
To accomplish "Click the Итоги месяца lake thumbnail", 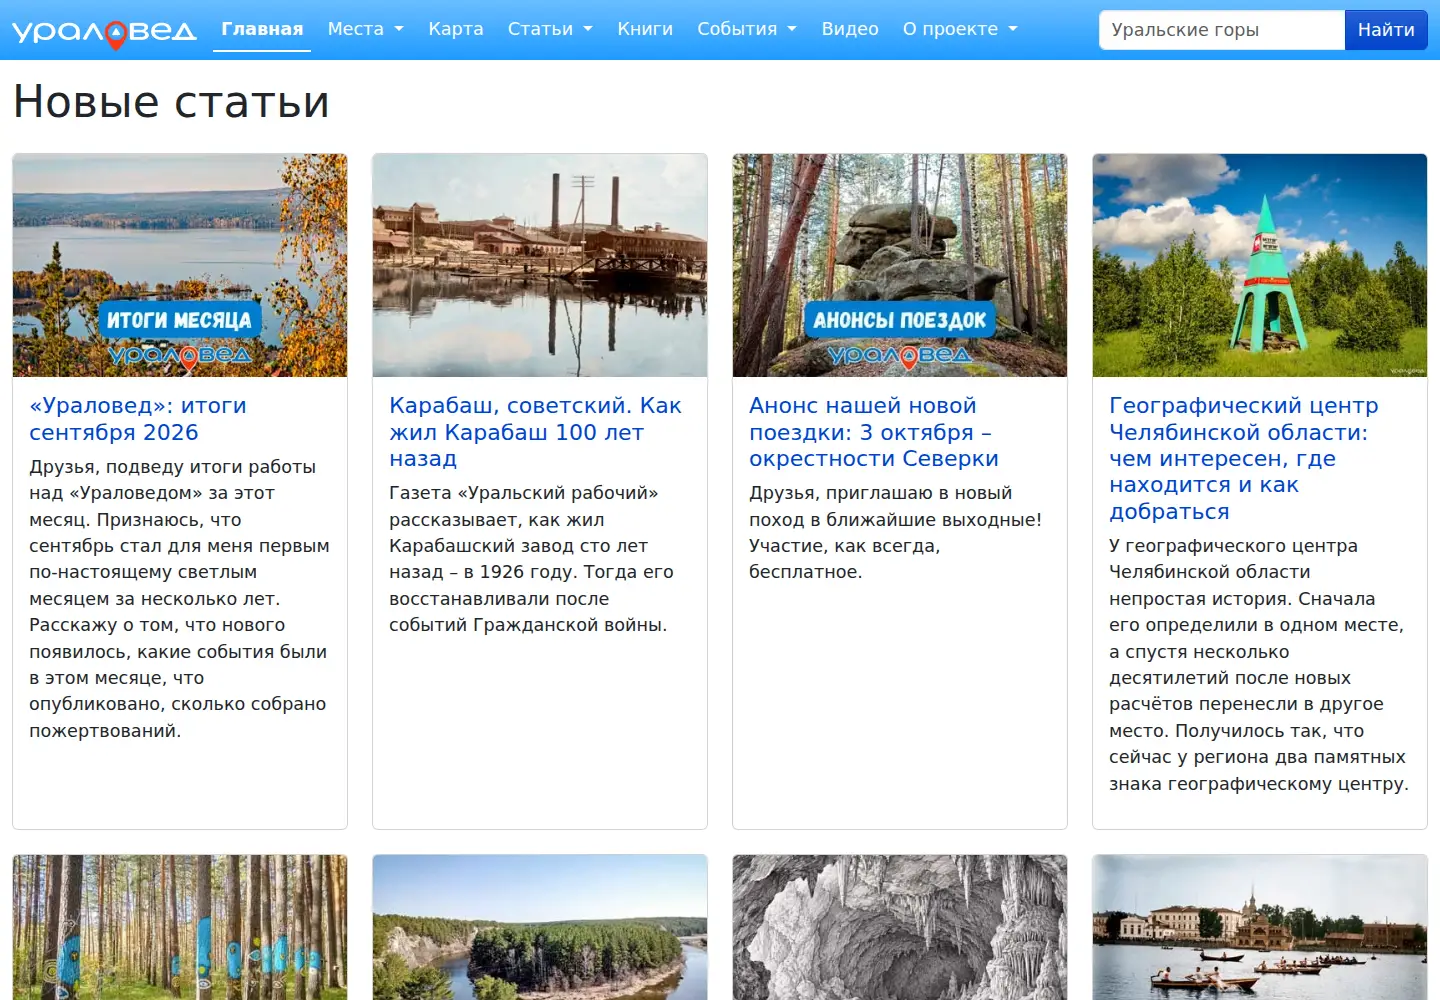I will coord(180,265).
